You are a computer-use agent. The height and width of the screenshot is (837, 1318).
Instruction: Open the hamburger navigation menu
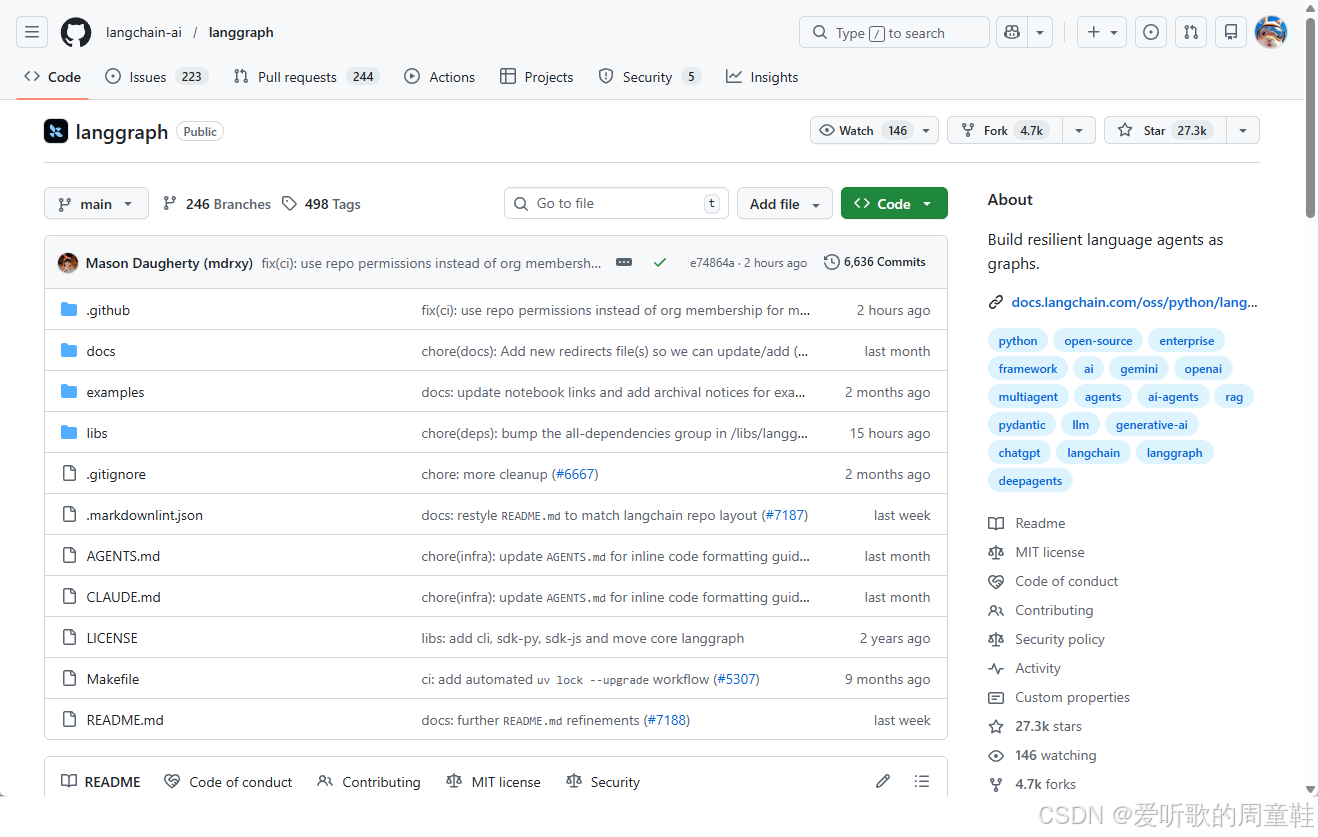point(32,32)
